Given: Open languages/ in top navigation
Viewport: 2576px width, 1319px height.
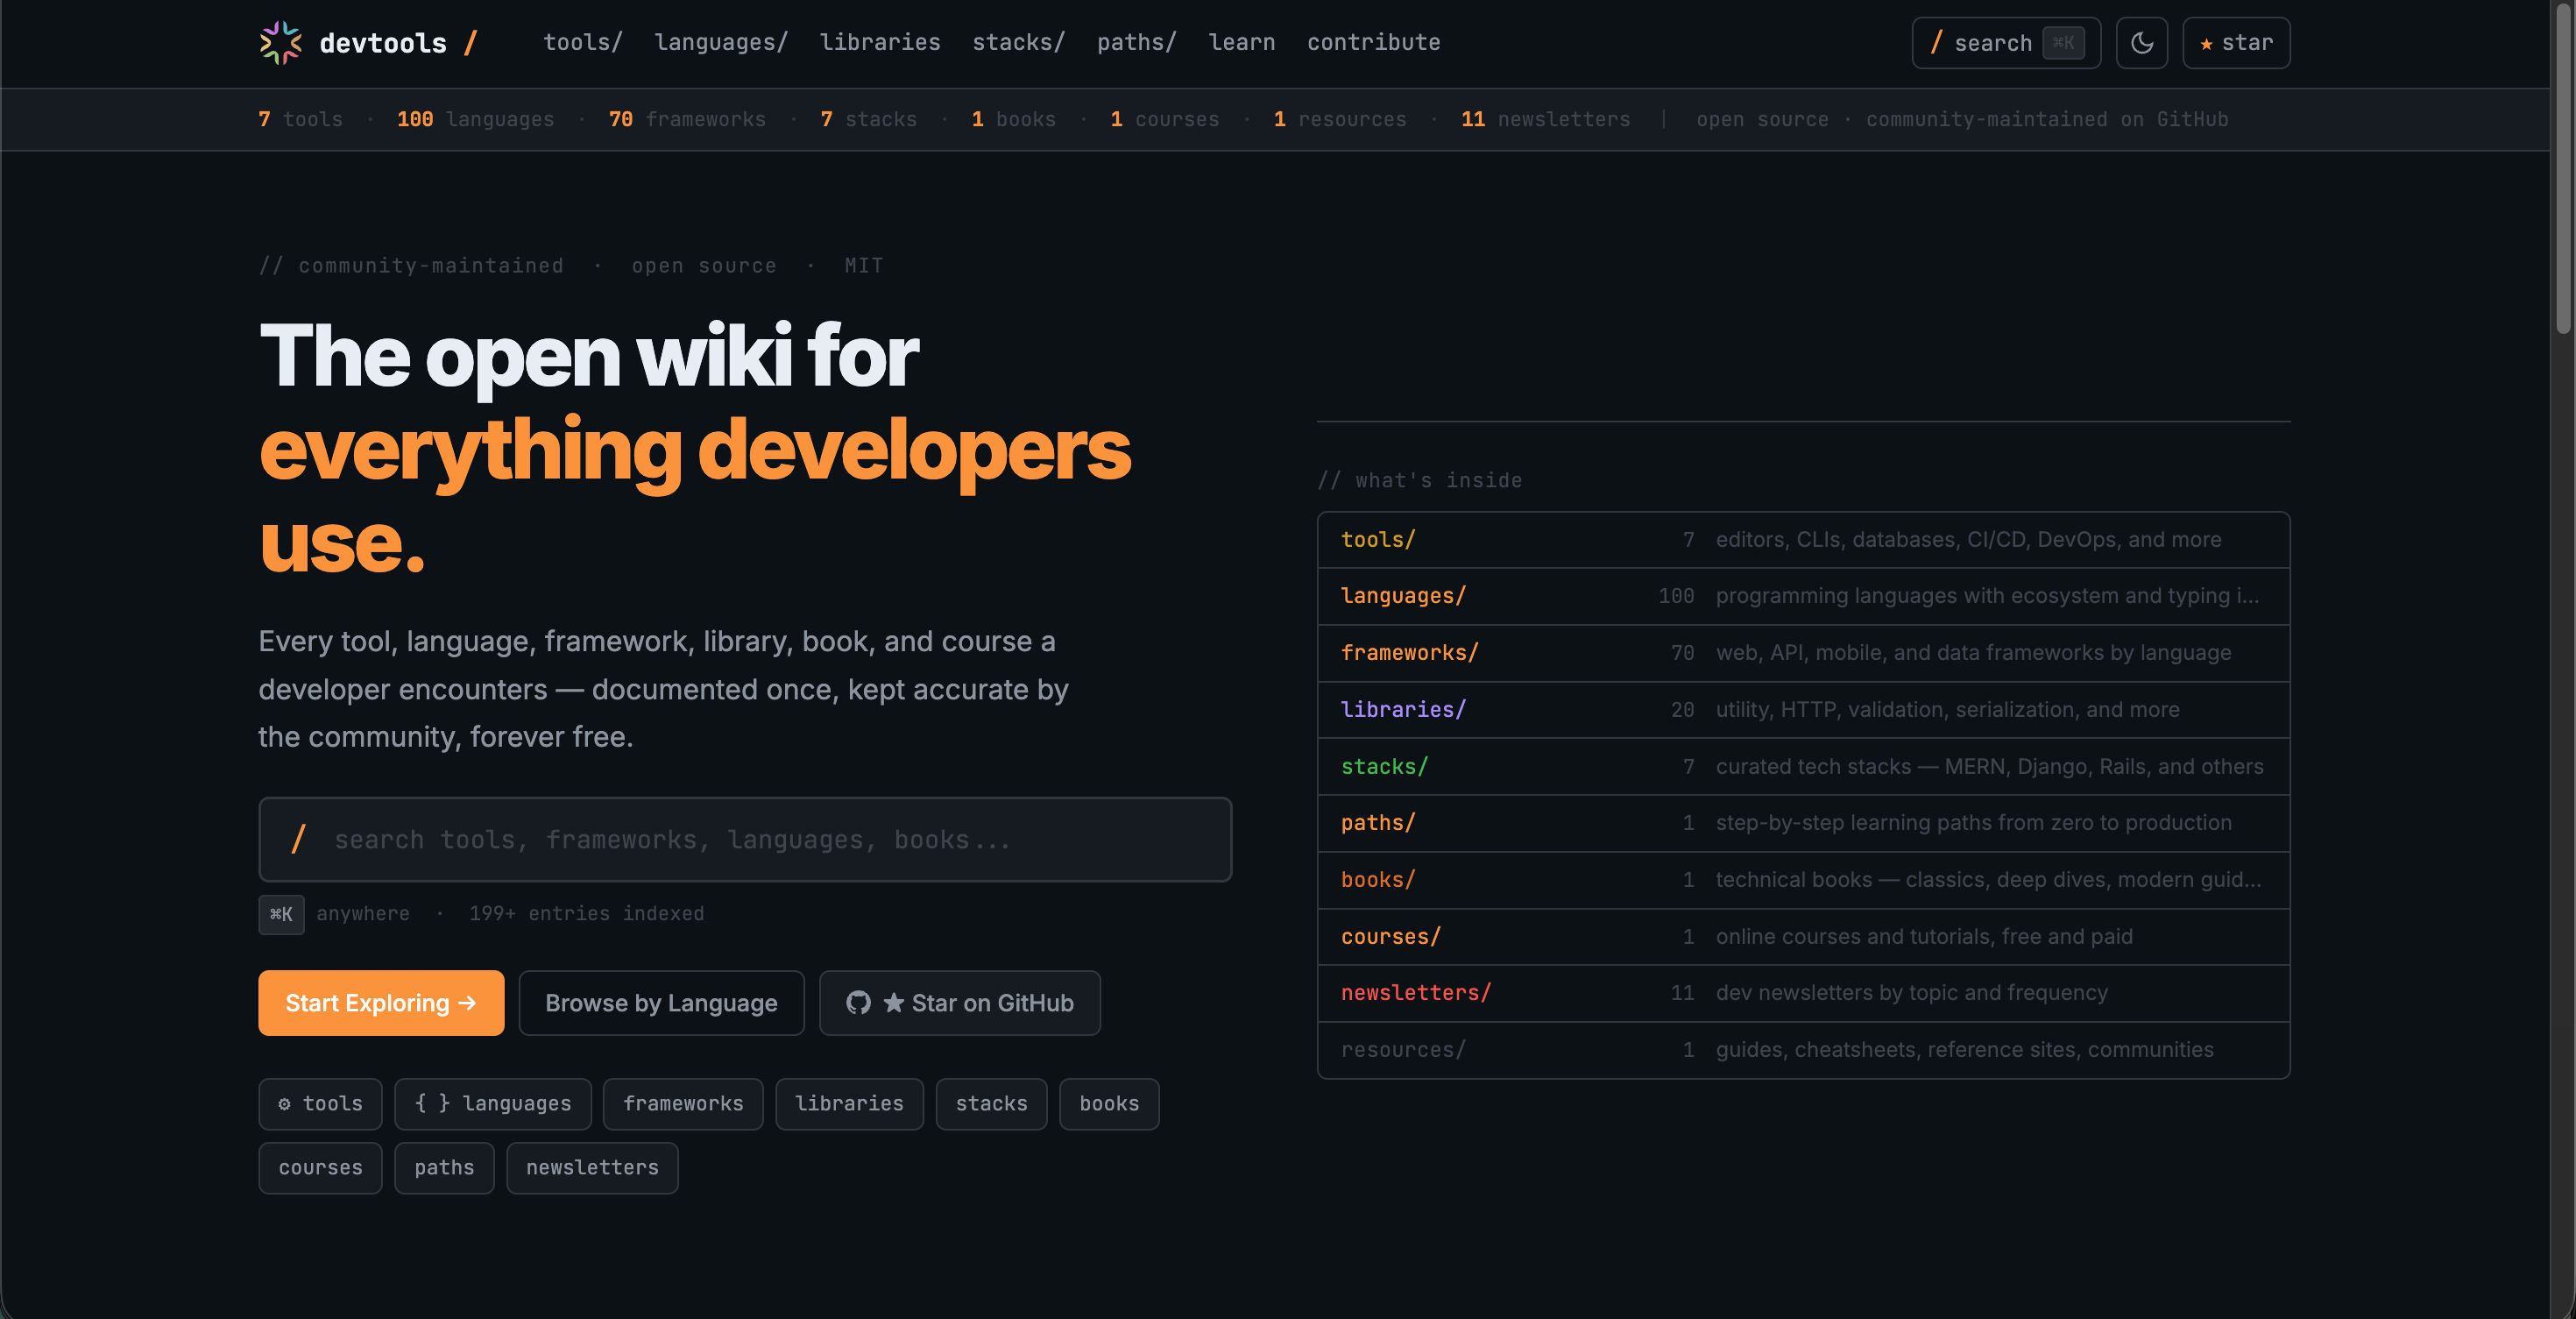Looking at the screenshot, I should pos(721,42).
